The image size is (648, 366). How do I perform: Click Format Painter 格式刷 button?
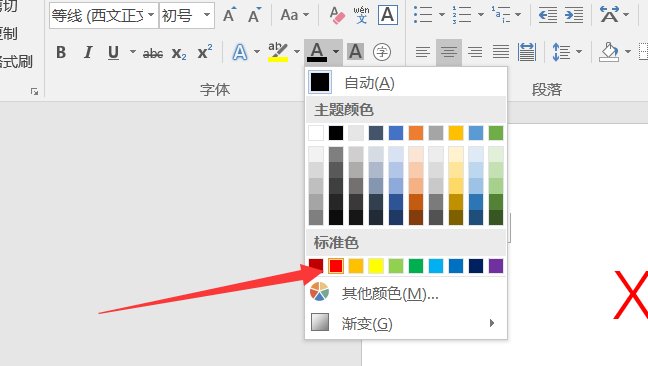[17, 62]
